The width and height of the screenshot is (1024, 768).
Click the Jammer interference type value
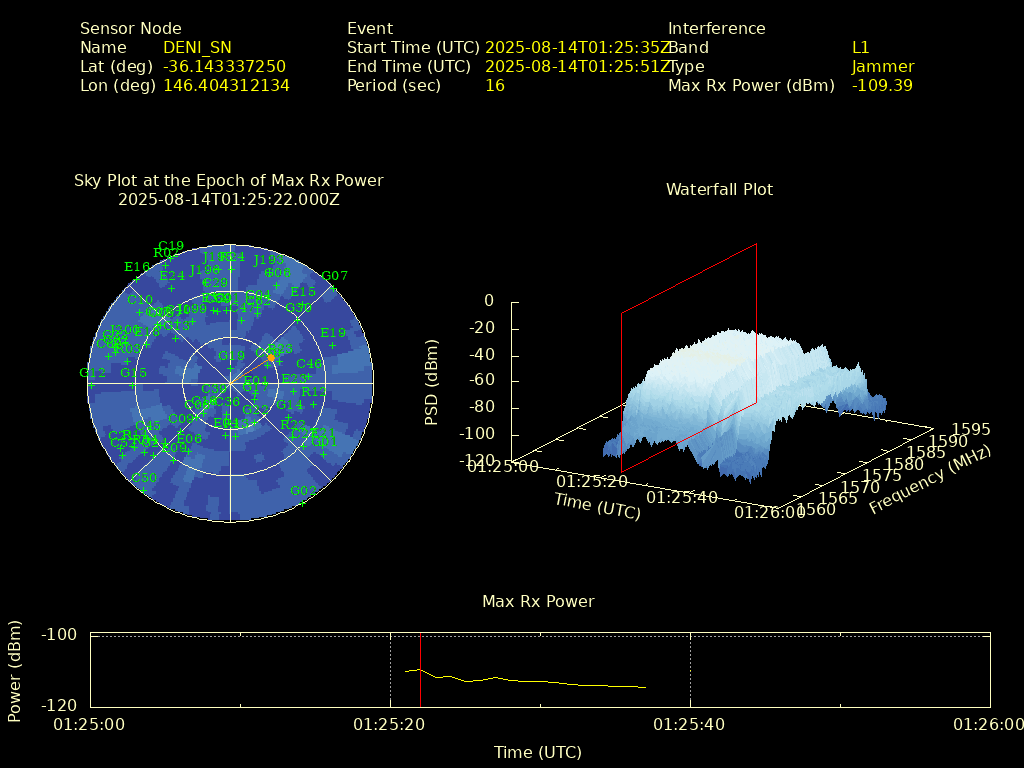(882, 67)
